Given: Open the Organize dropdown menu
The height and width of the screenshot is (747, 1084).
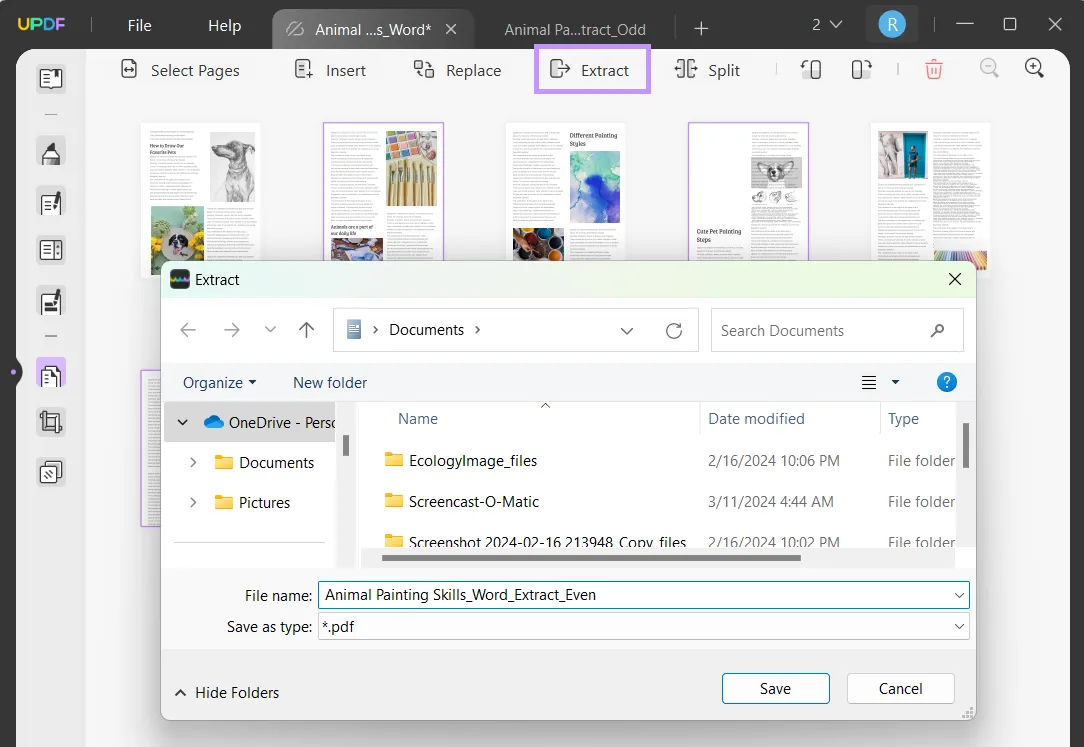Looking at the screenshot, I should click(219, 383).
